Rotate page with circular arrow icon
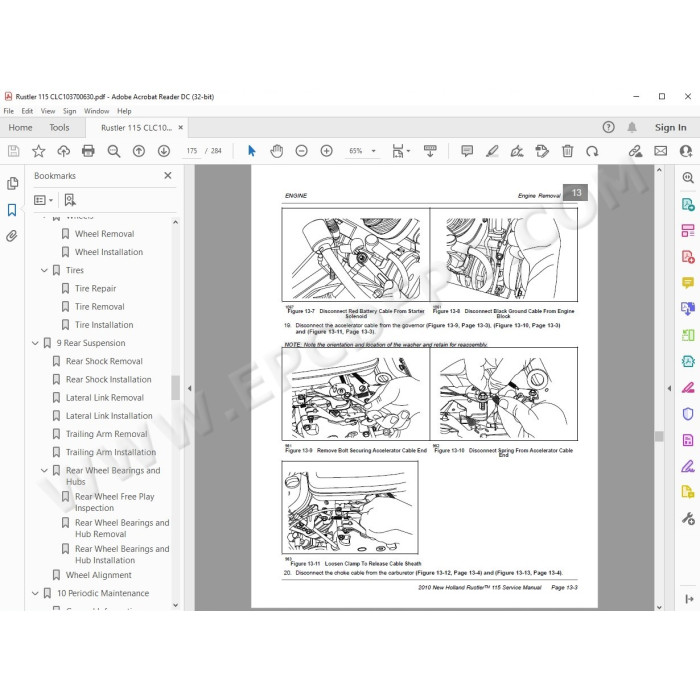 tap(592, 151)
